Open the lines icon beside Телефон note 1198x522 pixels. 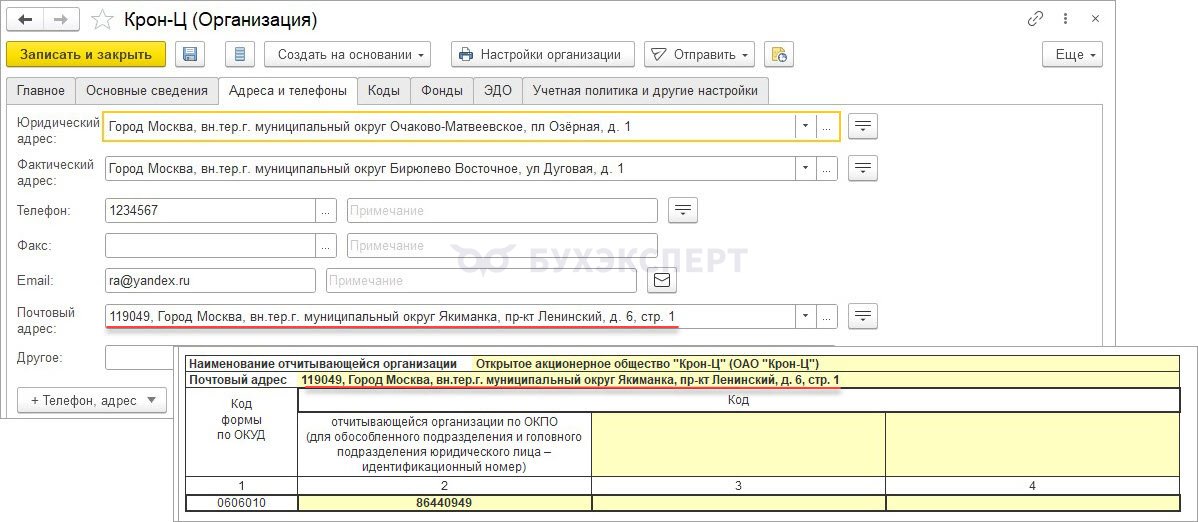click(683, 210)
